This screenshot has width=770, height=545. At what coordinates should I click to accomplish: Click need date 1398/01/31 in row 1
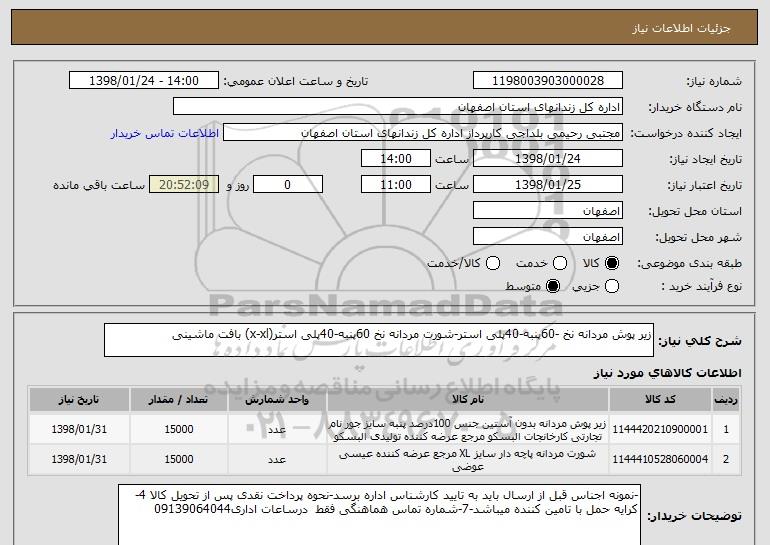click(79, 430)
